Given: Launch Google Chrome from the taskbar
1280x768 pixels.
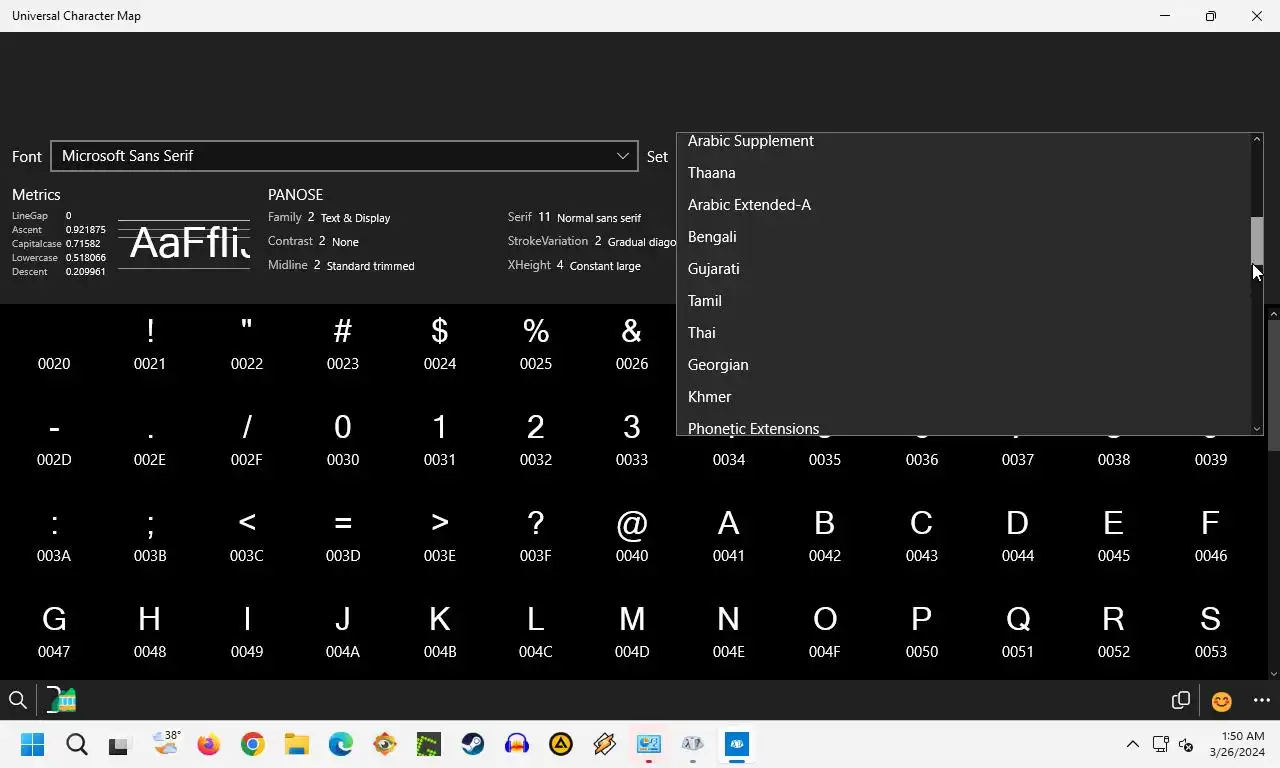Looking at the screenshot, I should [252, 744].
